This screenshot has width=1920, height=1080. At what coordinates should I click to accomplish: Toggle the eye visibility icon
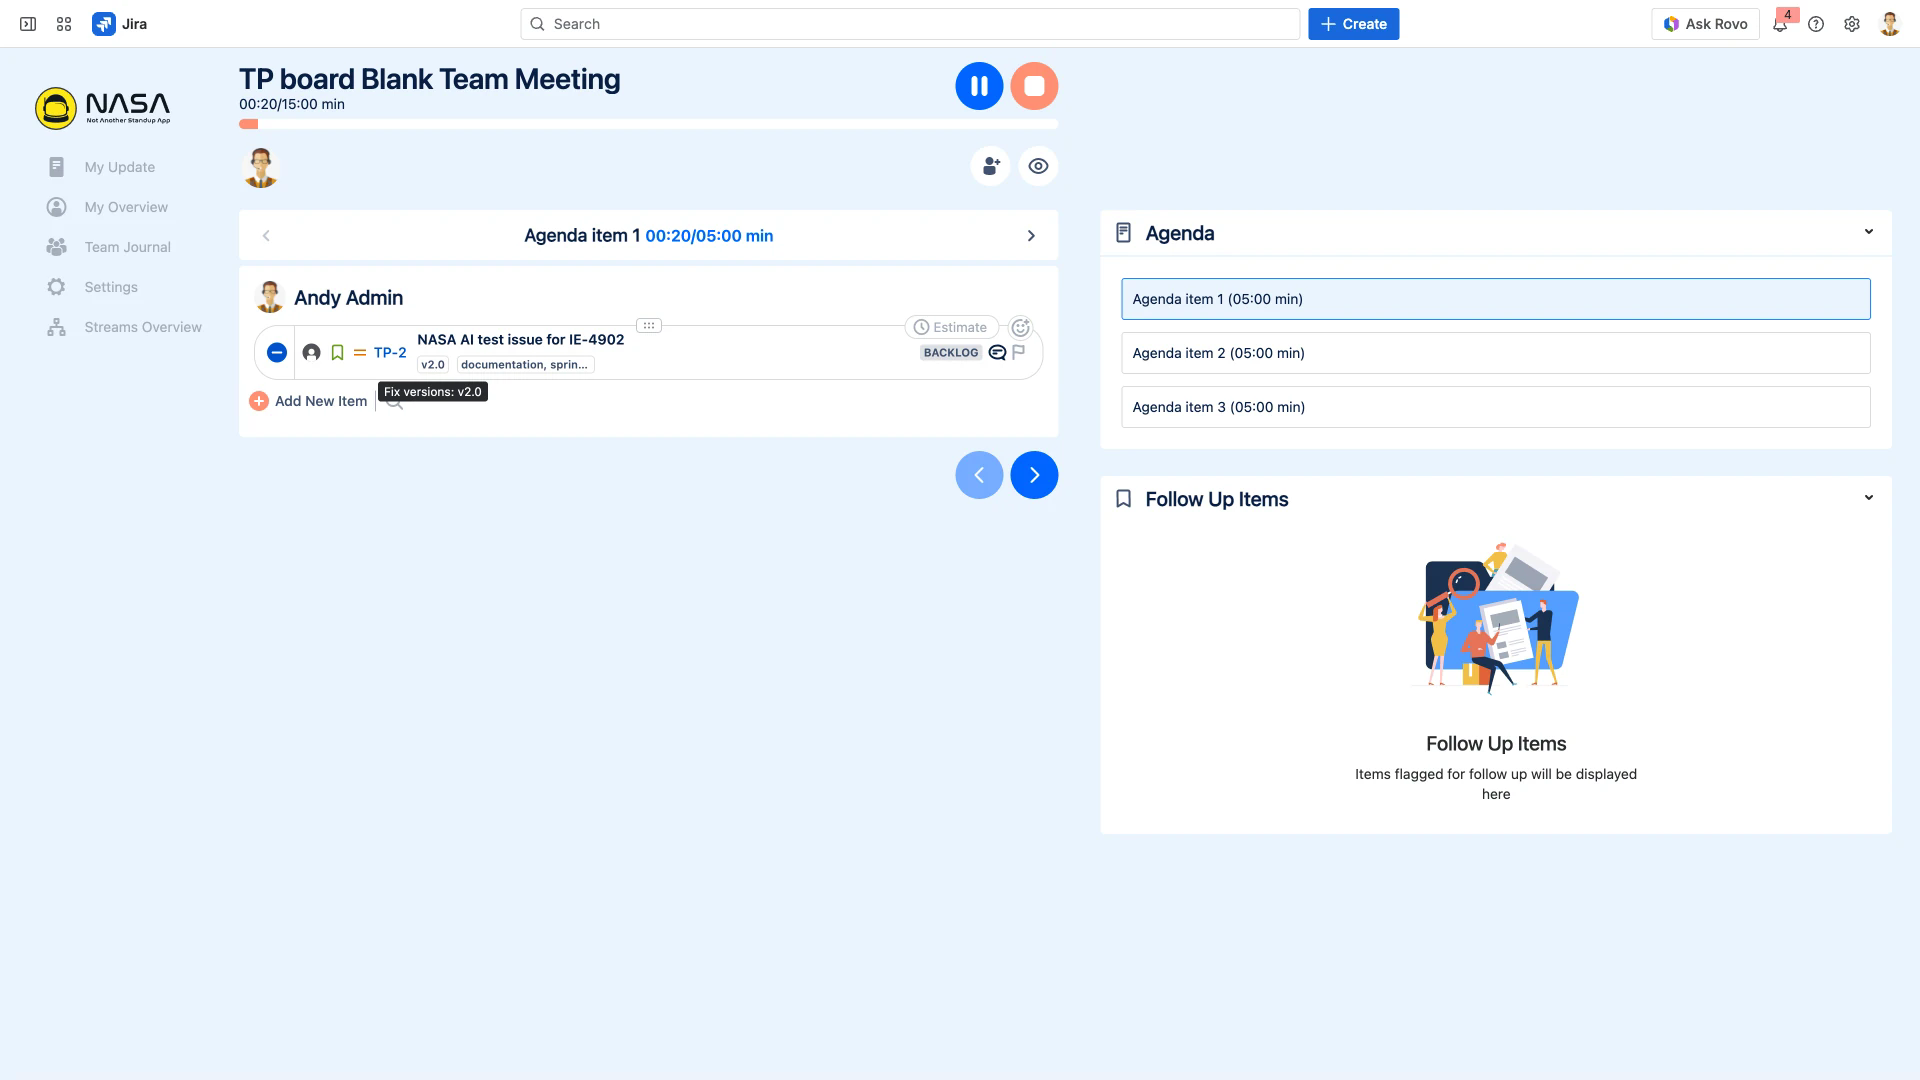click(1038, 166)
